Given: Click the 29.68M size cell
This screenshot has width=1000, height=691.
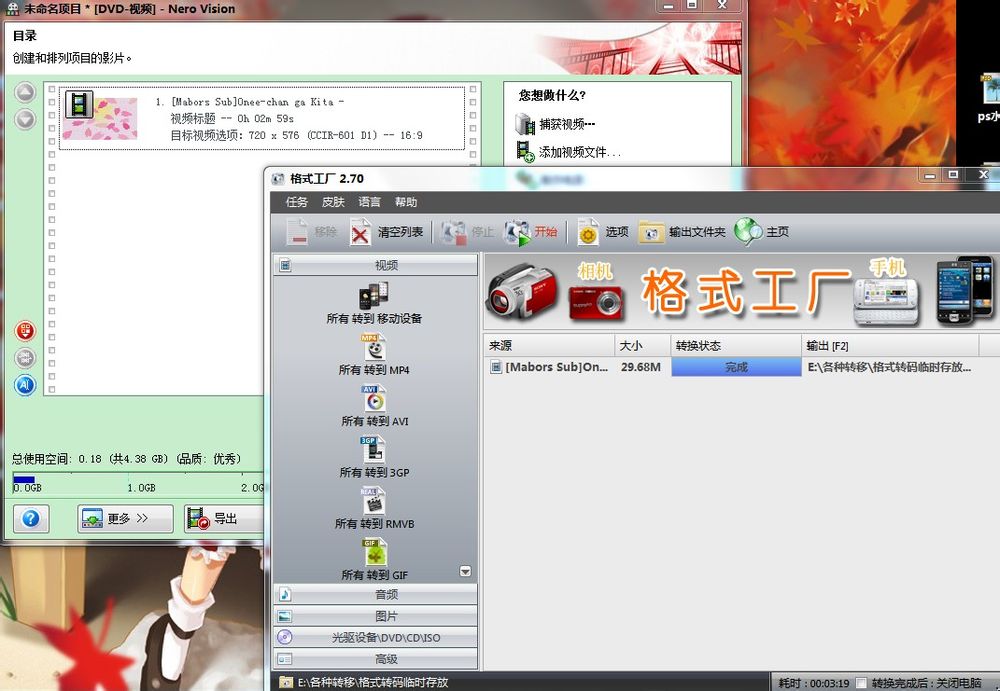Looking at the screenshot, I should (x=641, y=367).
